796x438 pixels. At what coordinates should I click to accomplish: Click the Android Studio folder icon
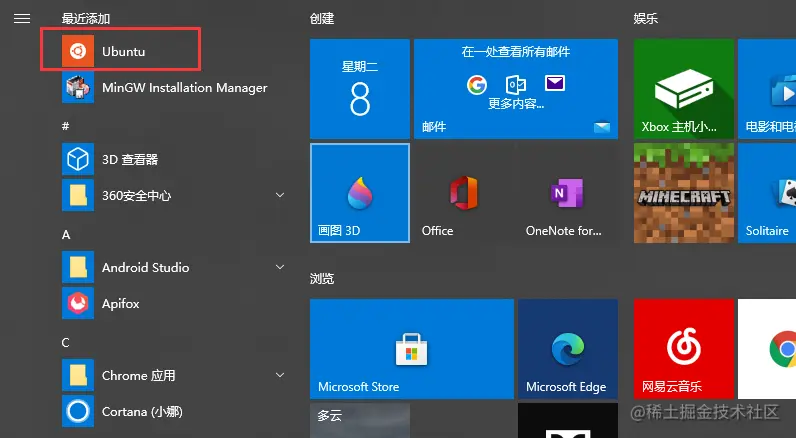(x=78, y=267)
